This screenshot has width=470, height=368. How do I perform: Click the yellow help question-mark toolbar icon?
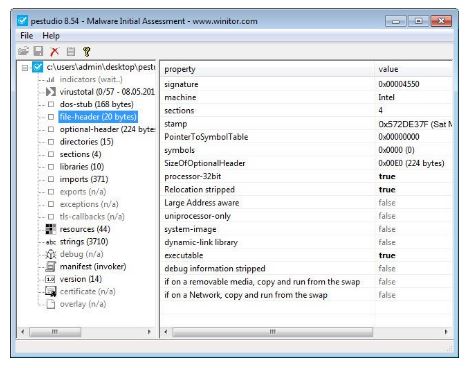[x=87, y=51]
